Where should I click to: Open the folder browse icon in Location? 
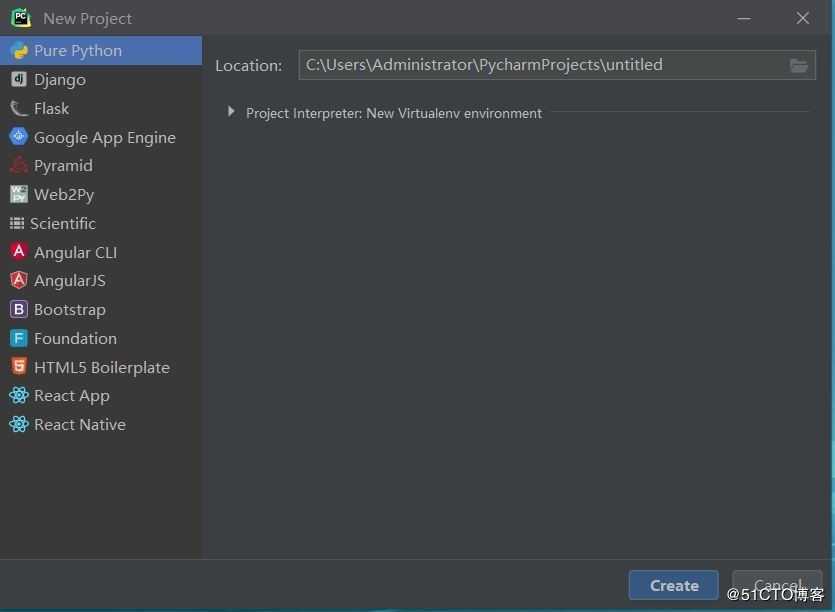[798, 66]
